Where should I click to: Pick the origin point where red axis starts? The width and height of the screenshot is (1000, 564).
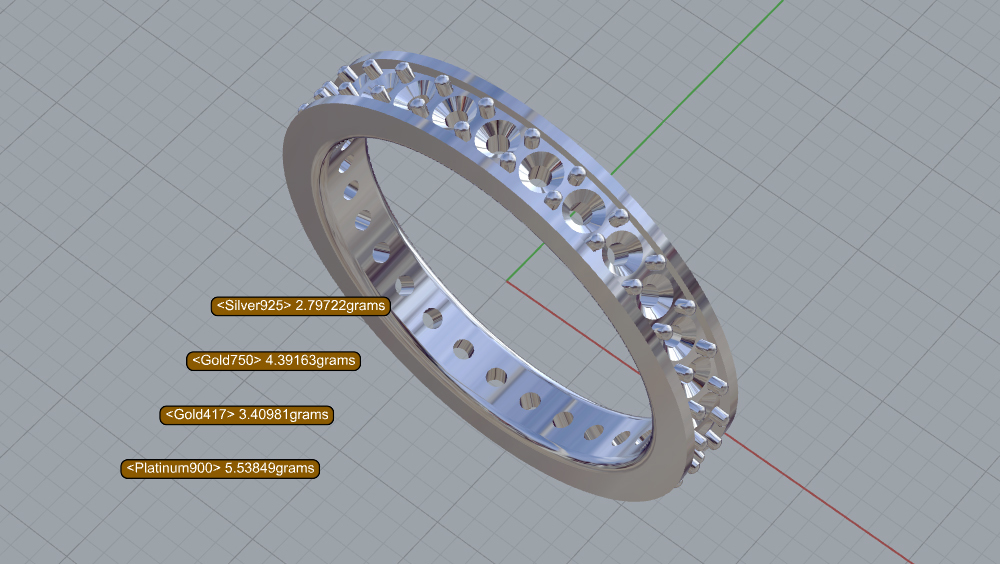508,281
